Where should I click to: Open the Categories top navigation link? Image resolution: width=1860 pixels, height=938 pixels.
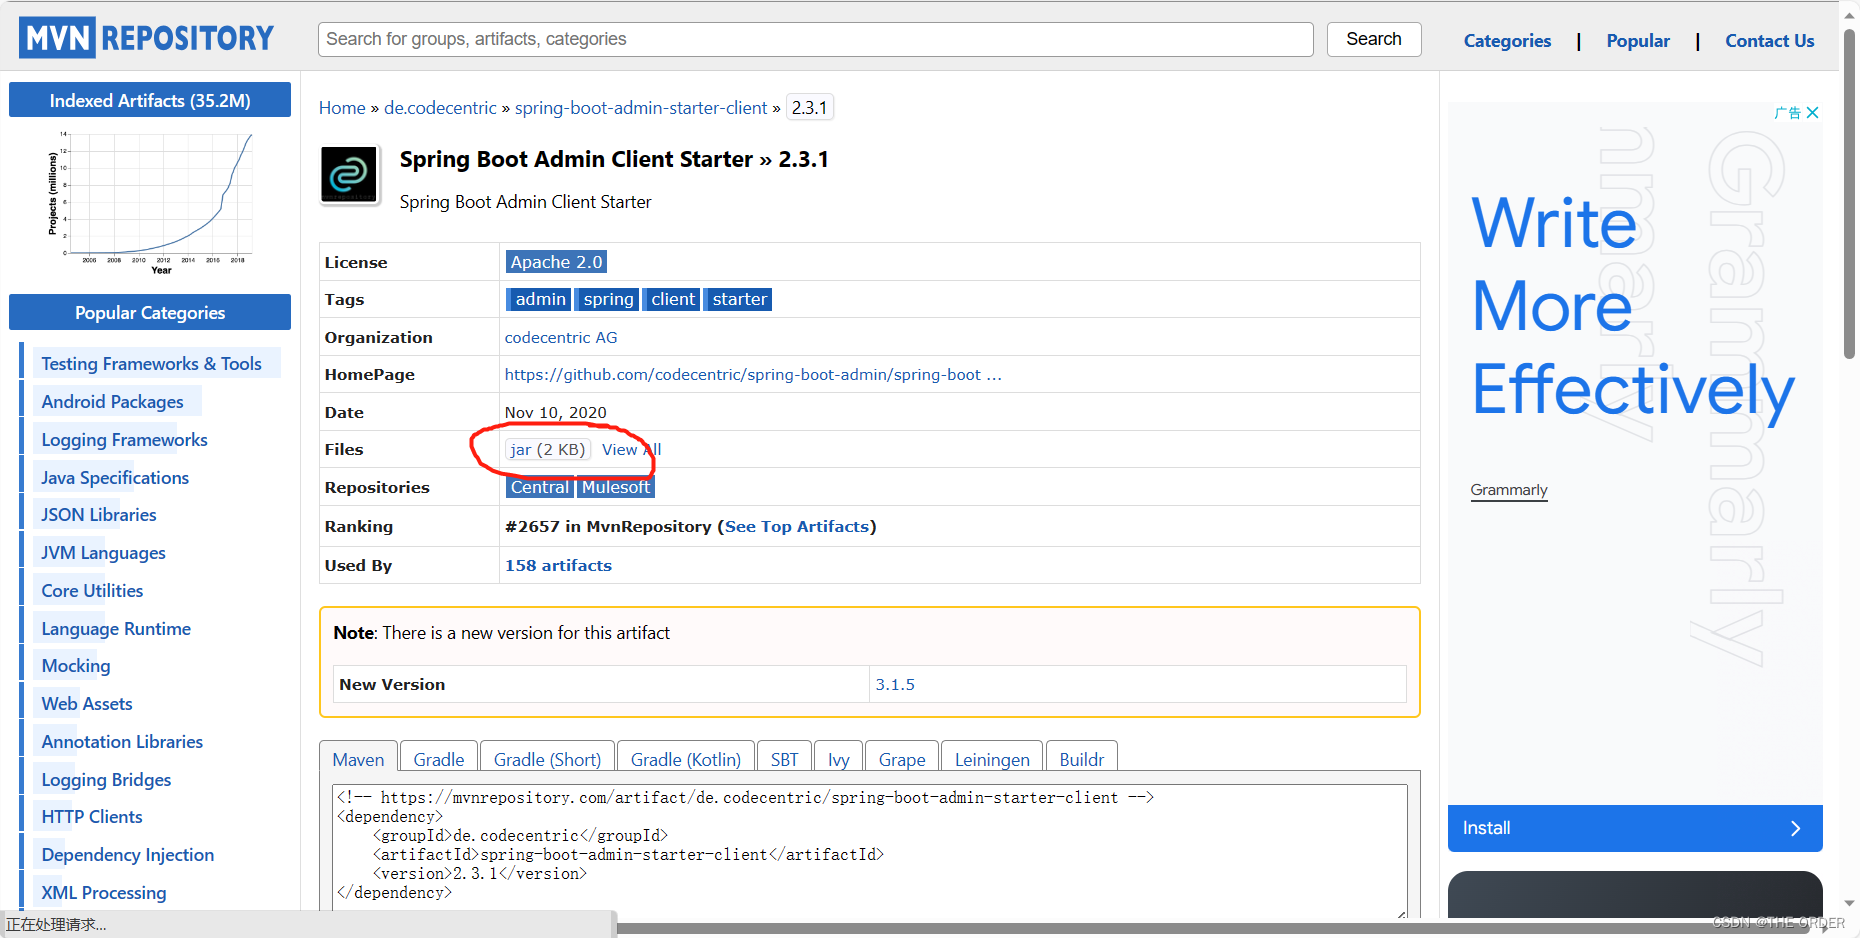[1507, 41]
